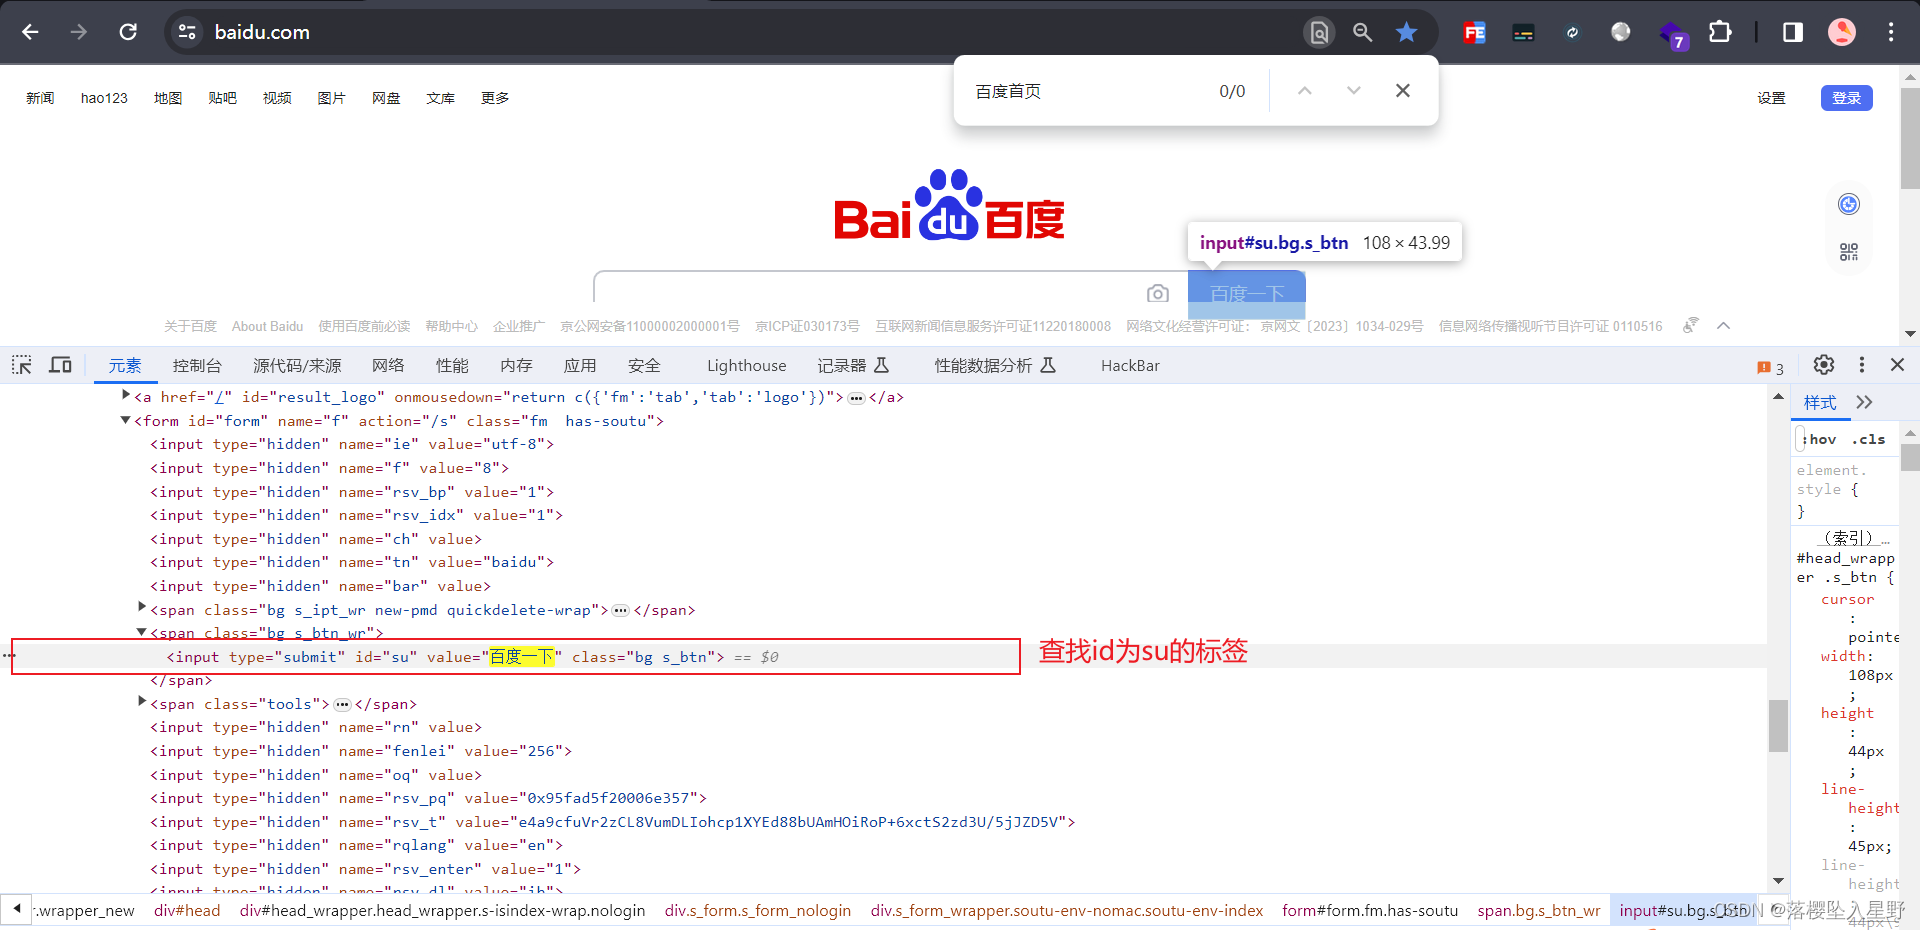
Task: Toggle device toolbar in DevTools
Action: coord(61,365)
